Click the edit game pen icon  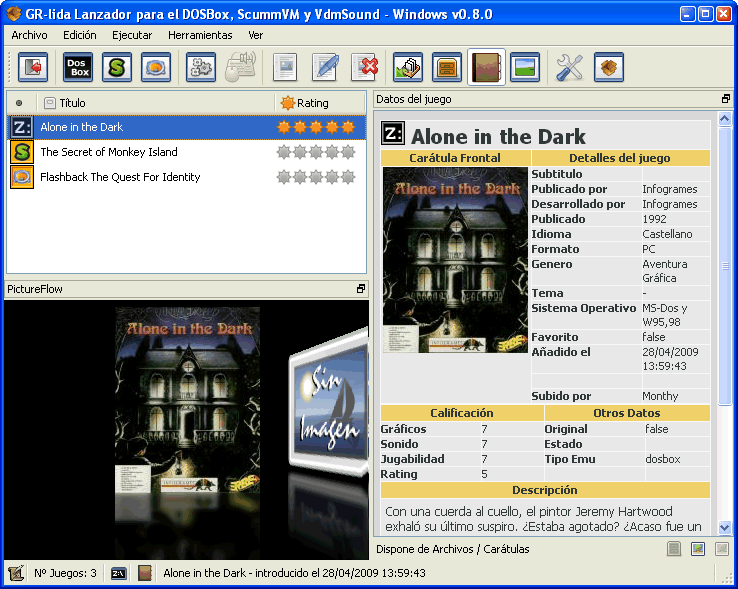(325, 67)
